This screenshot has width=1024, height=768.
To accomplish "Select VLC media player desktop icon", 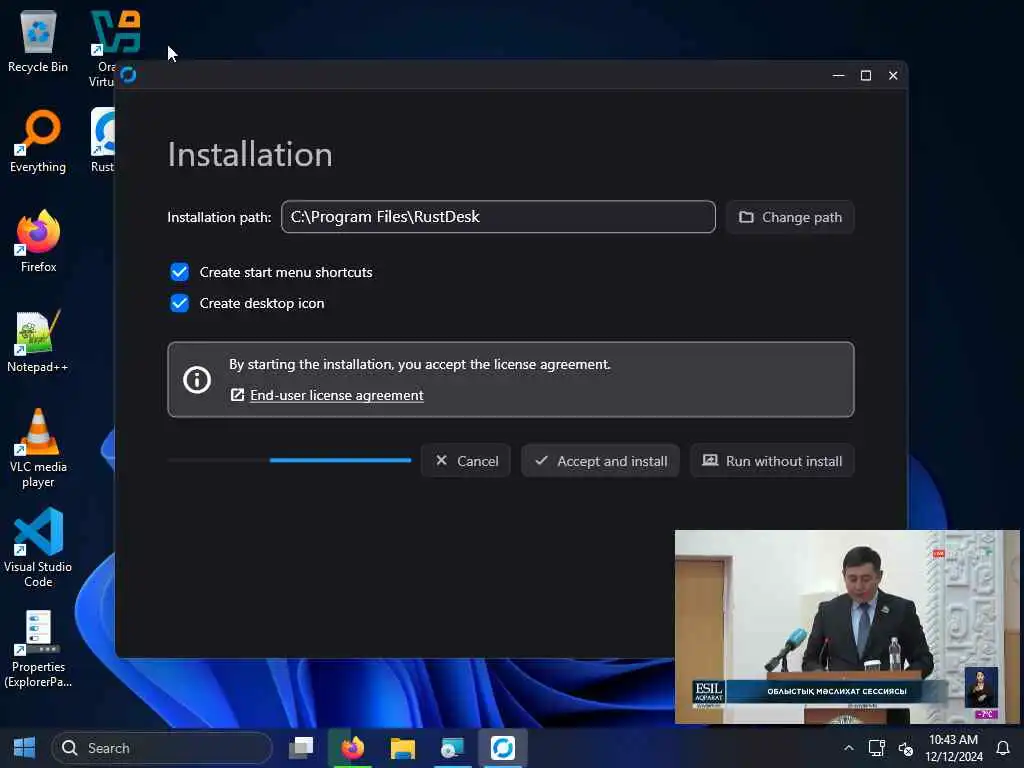I will tap(38, 448).
